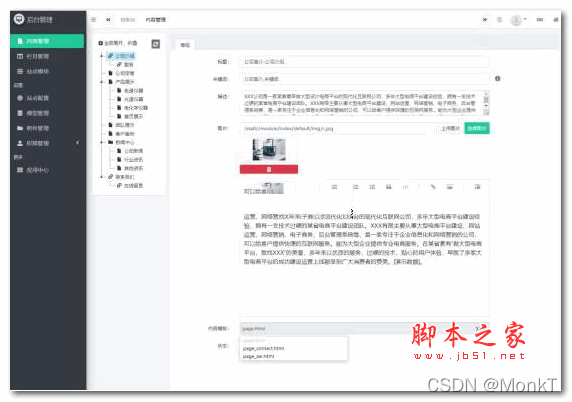This screenshot has width=572, height=402.
Task: Open the content template dropdown showing page.html
Action: click(364, 329)
